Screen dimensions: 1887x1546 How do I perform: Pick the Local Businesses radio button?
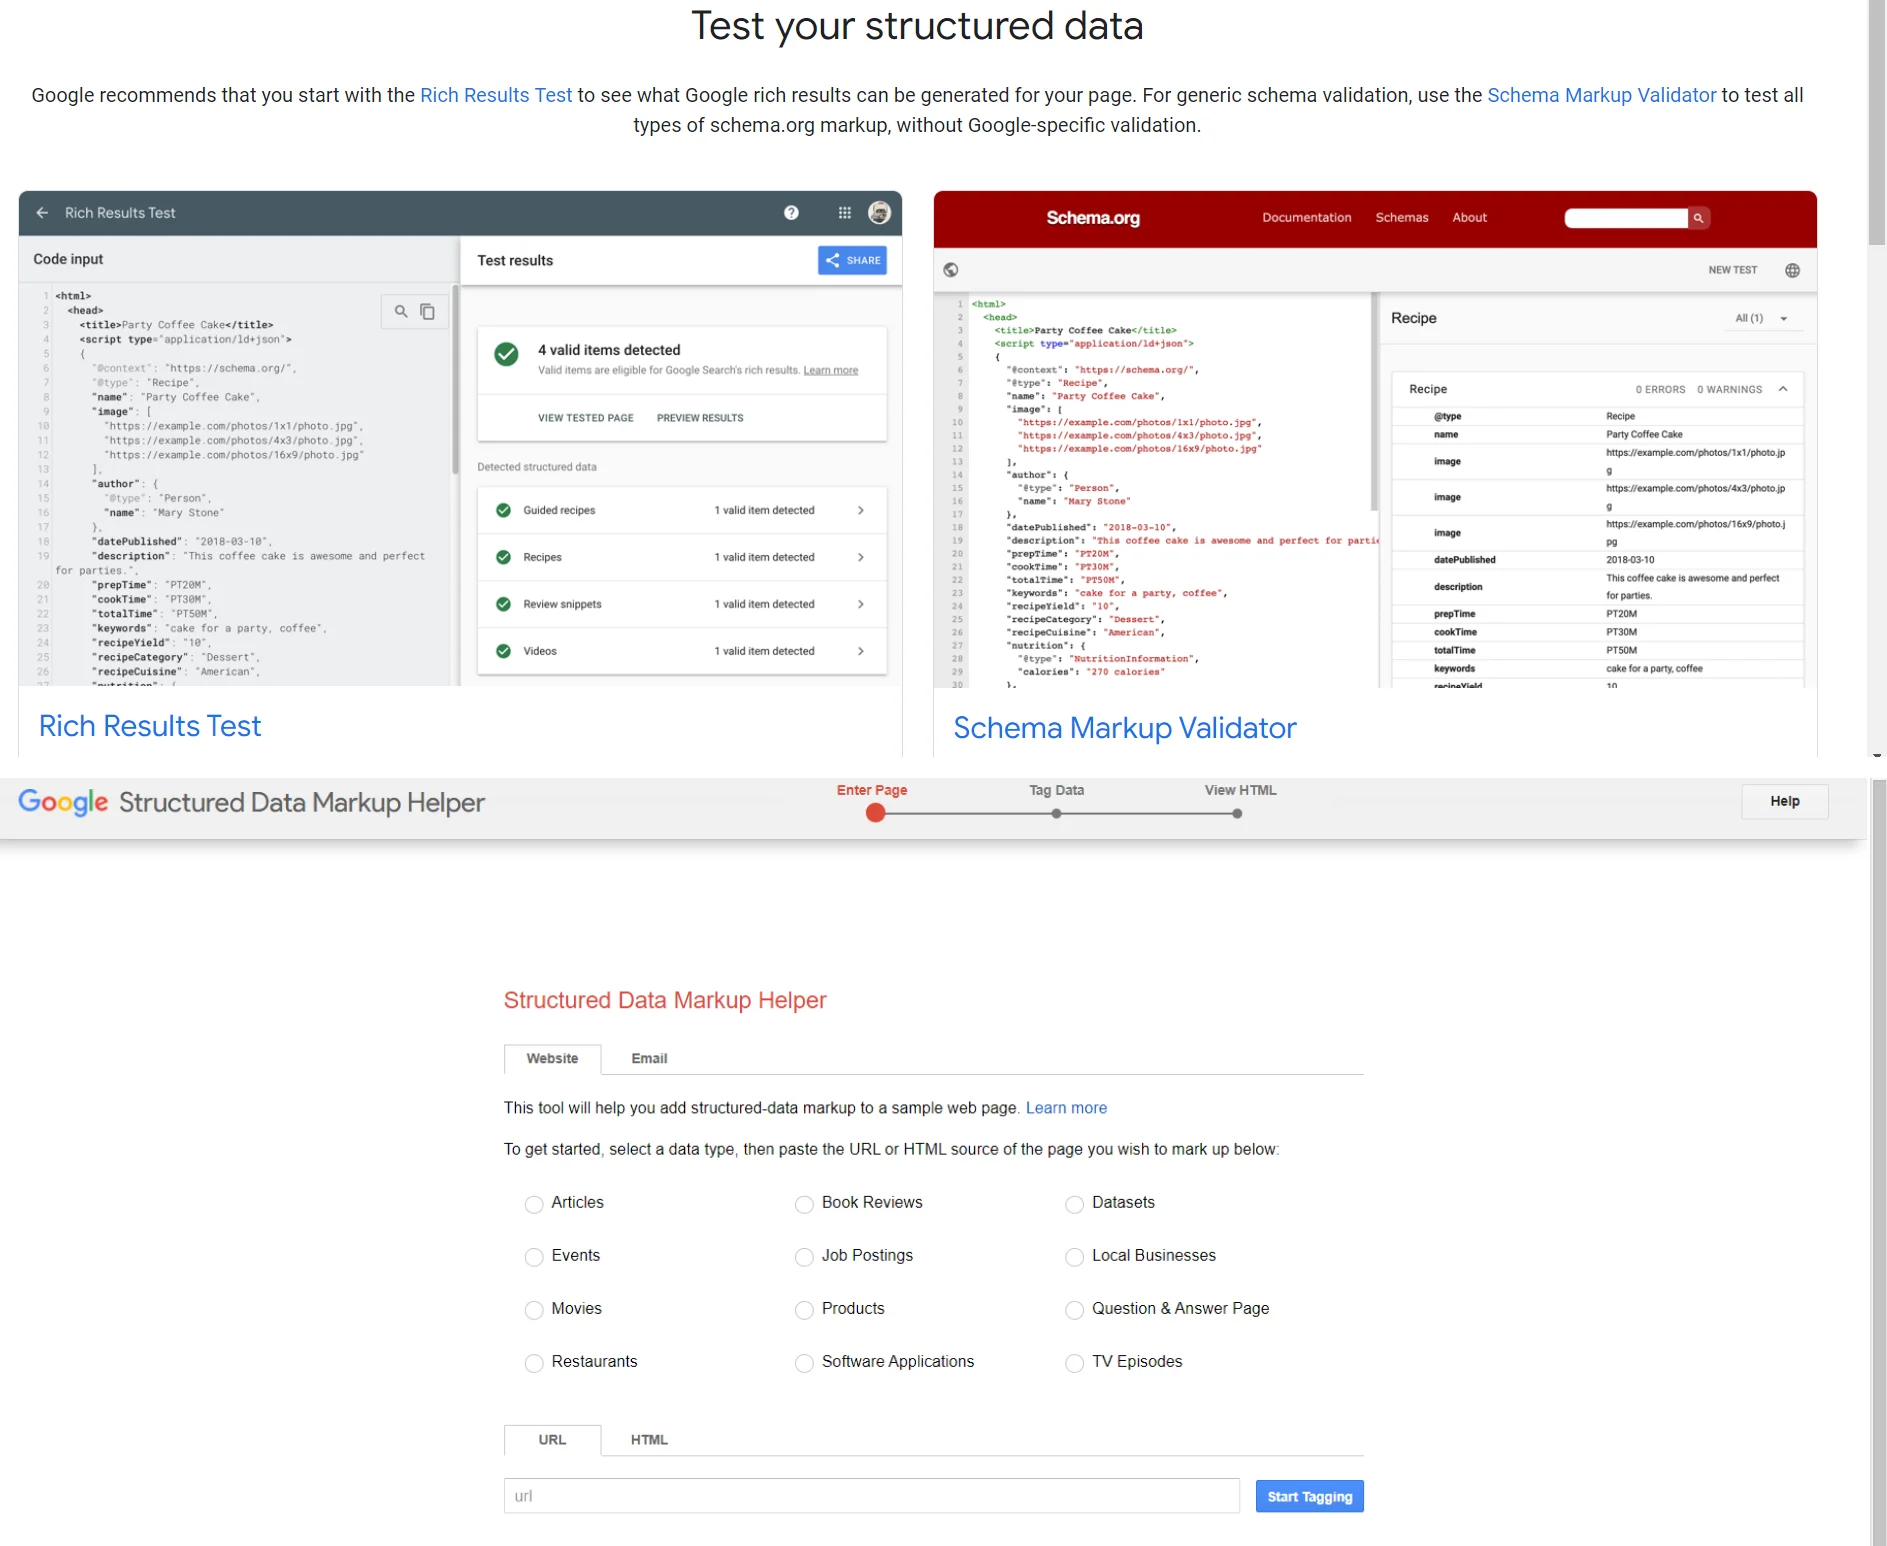1074,1257
